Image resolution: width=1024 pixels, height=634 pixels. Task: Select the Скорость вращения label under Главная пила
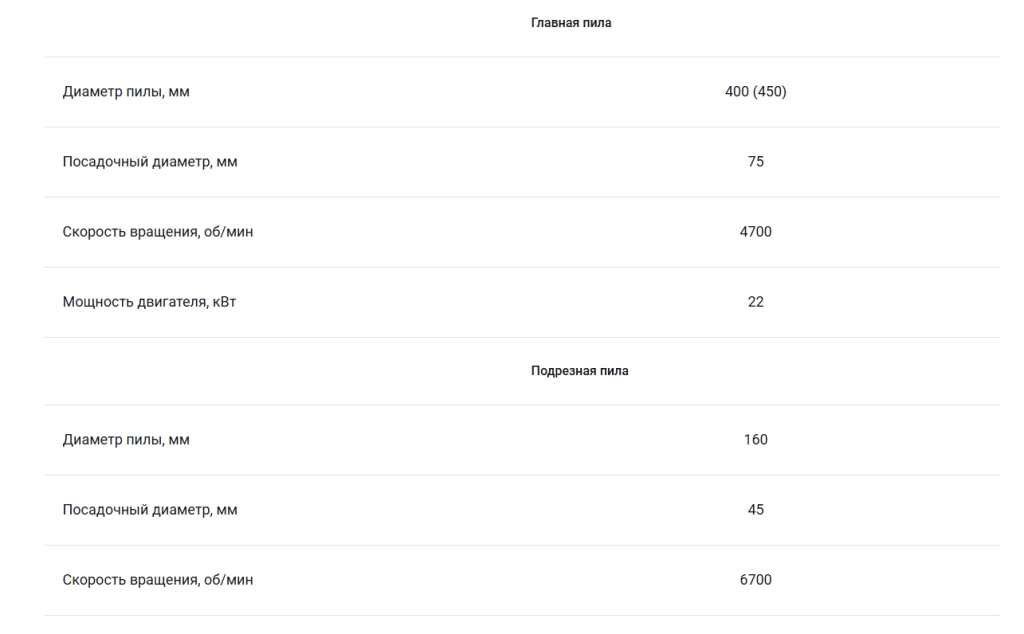[x=157, y=232]
